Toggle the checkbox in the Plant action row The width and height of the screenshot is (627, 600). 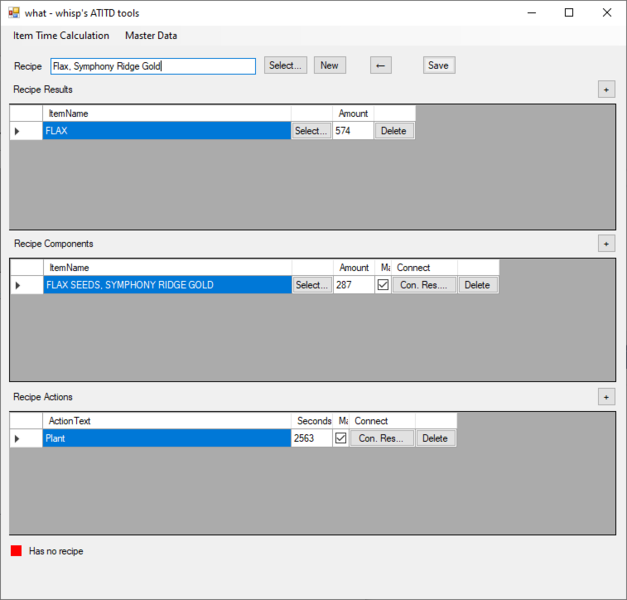341,439
